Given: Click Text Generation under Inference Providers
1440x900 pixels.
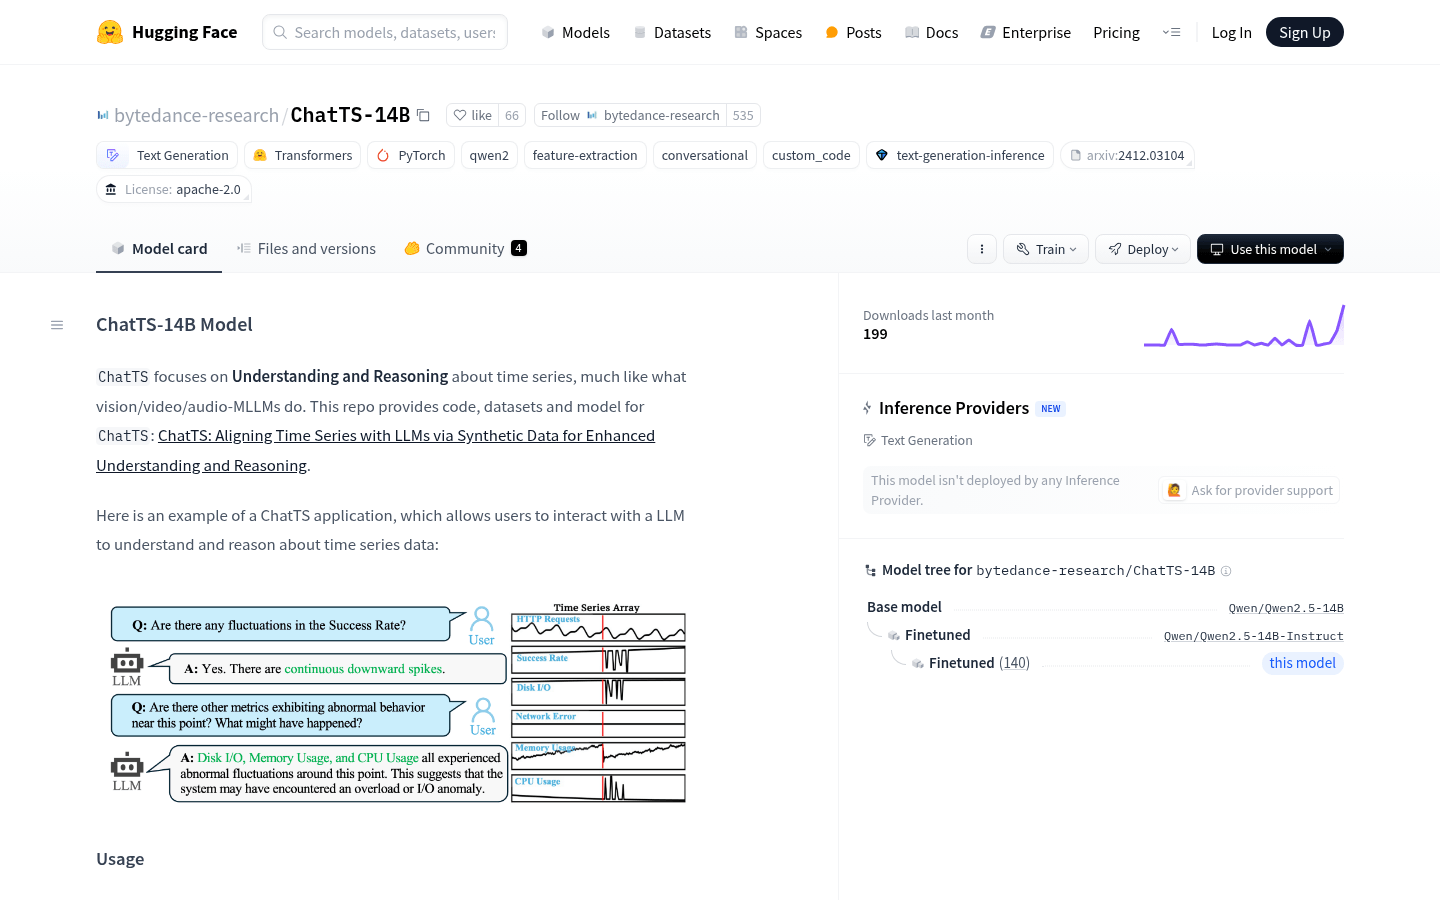Looking at the screenshot, I should [918, 440].
